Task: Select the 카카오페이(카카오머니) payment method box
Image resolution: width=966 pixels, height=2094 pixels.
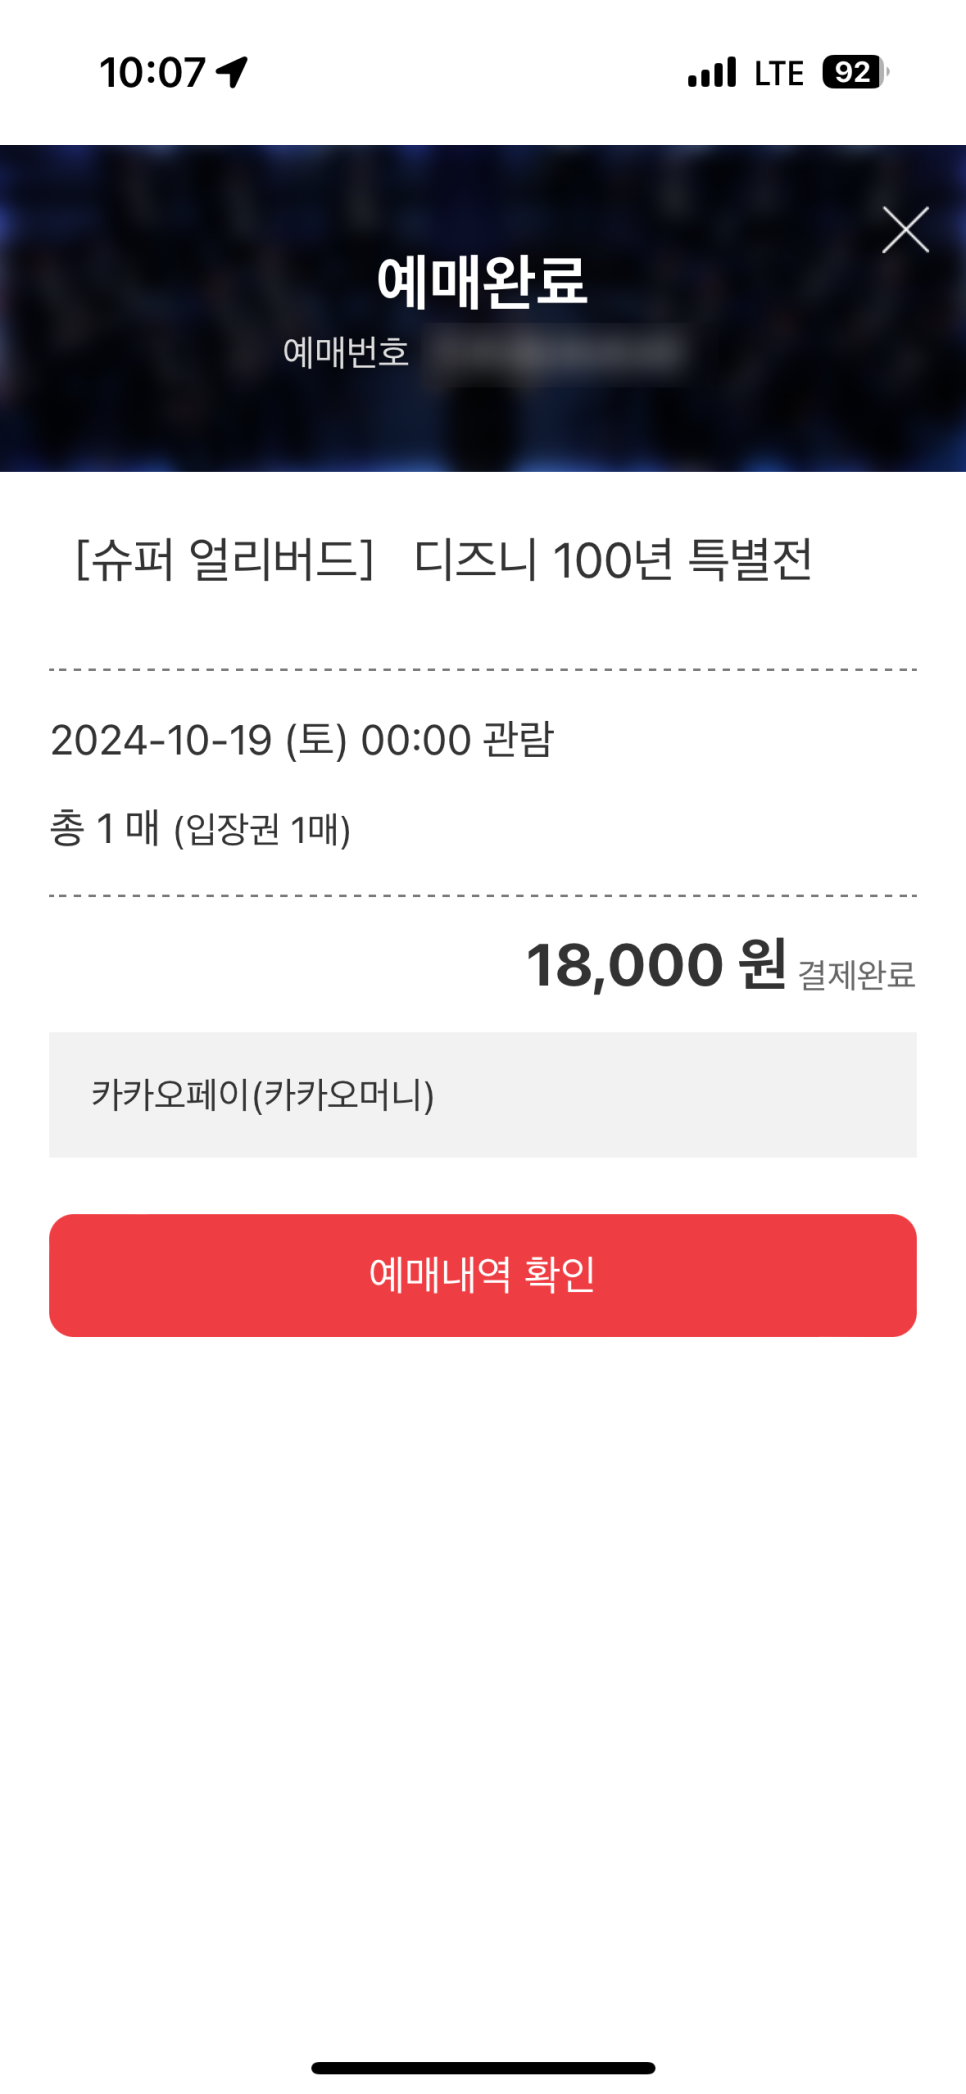Action: pos(483,1095)
